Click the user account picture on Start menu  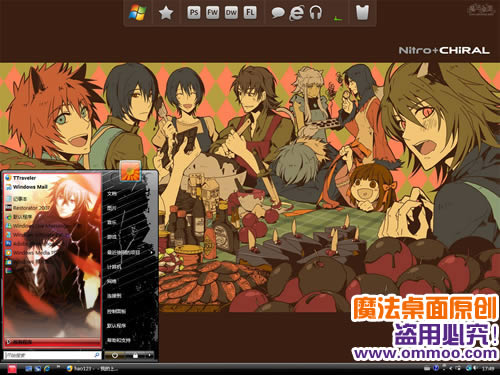pos(130,171)
